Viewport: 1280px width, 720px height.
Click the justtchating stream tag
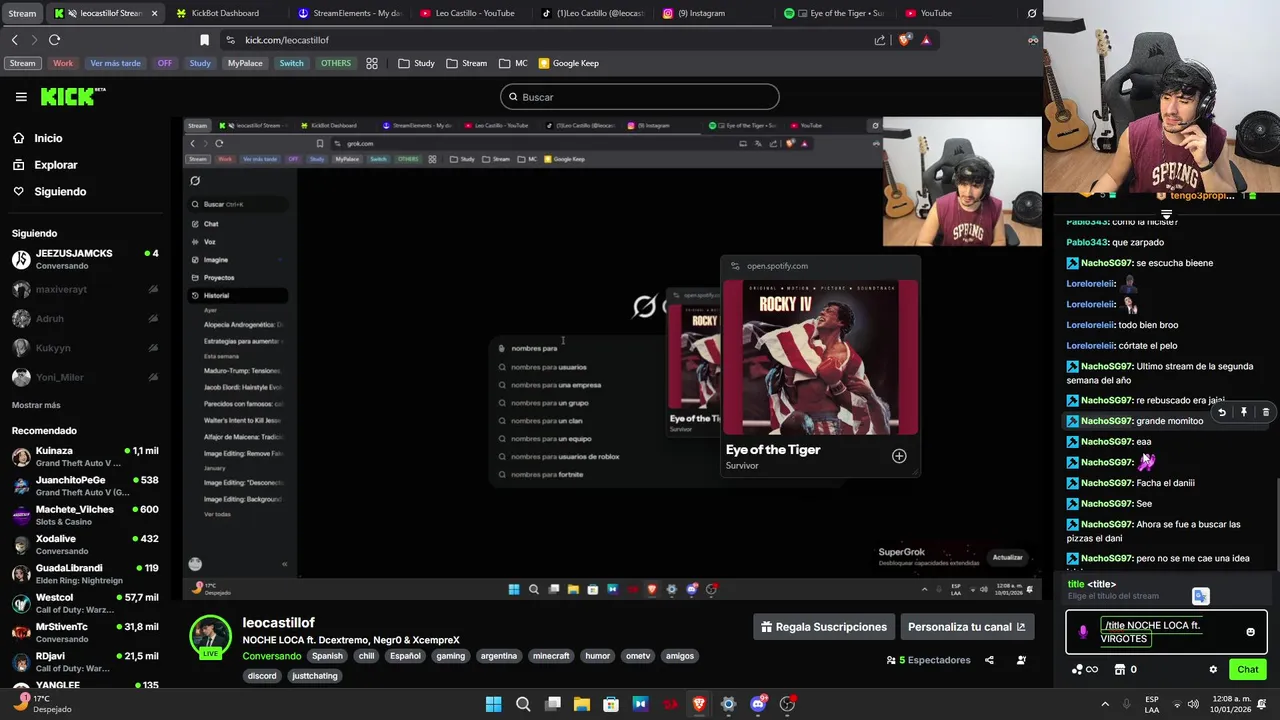point(315,676)
